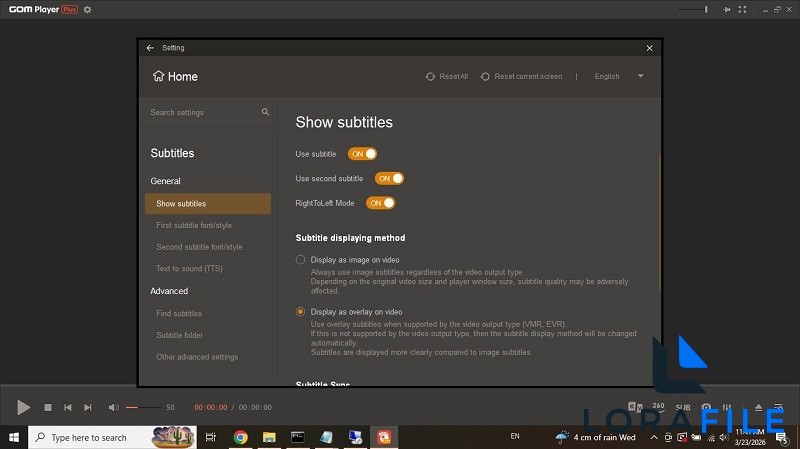Click the search magnifier icon
This screenshot has height=449, width=800.
[x=265, y=112]
